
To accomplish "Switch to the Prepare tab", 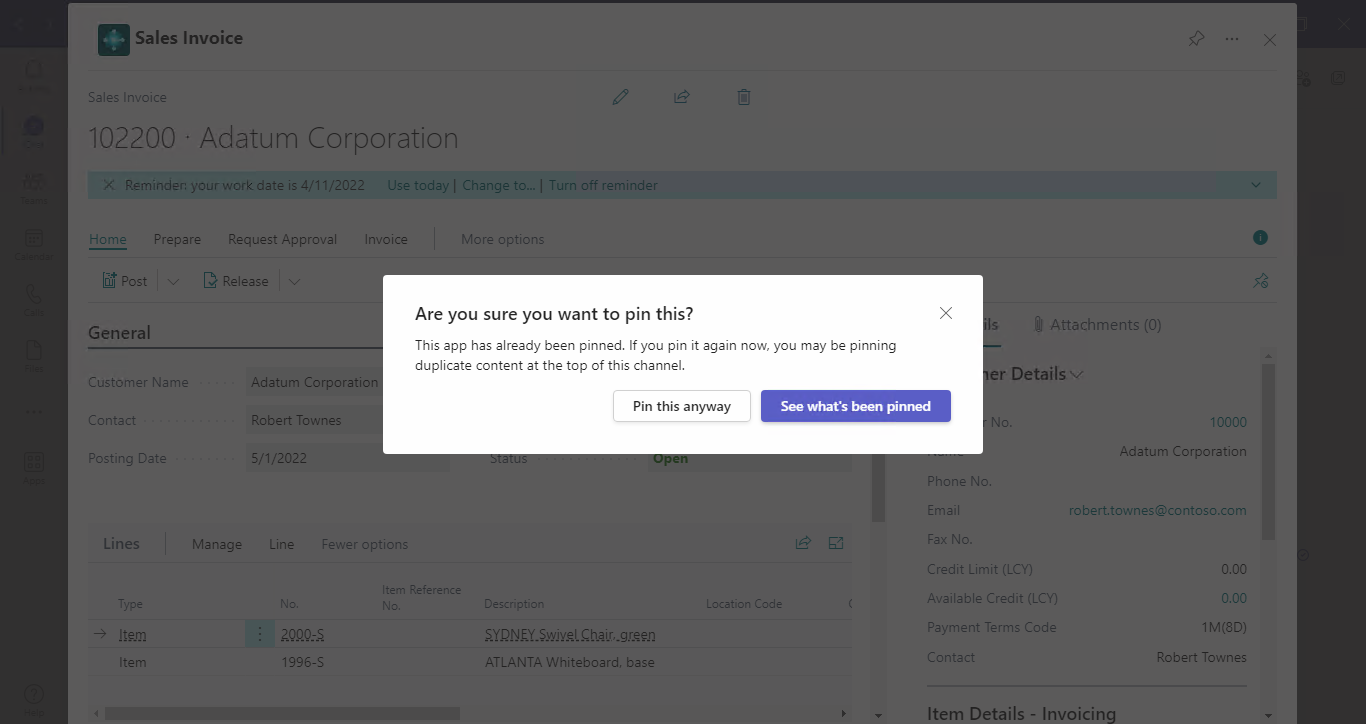I will (177, 239).
